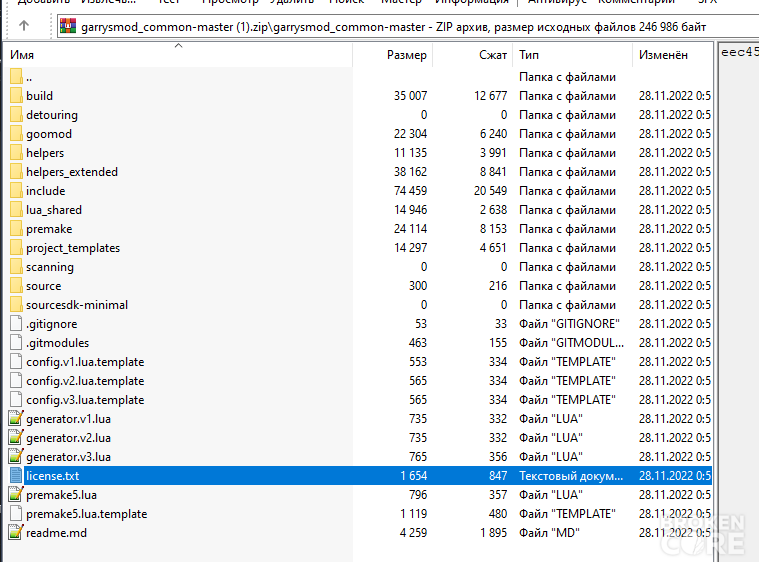This screenshot has width=759, height=562.
Task: Select the premake5.lua.template file name
Action: coord(87,514)
